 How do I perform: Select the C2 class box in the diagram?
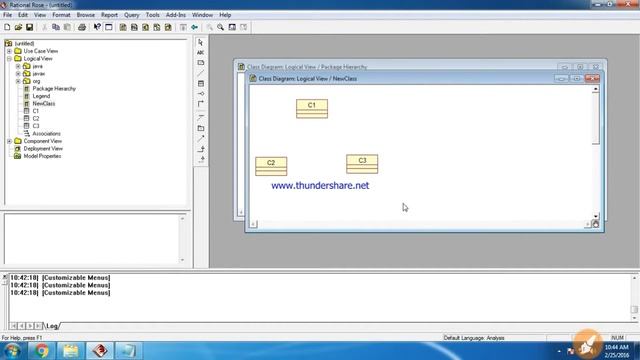point(271,167)
